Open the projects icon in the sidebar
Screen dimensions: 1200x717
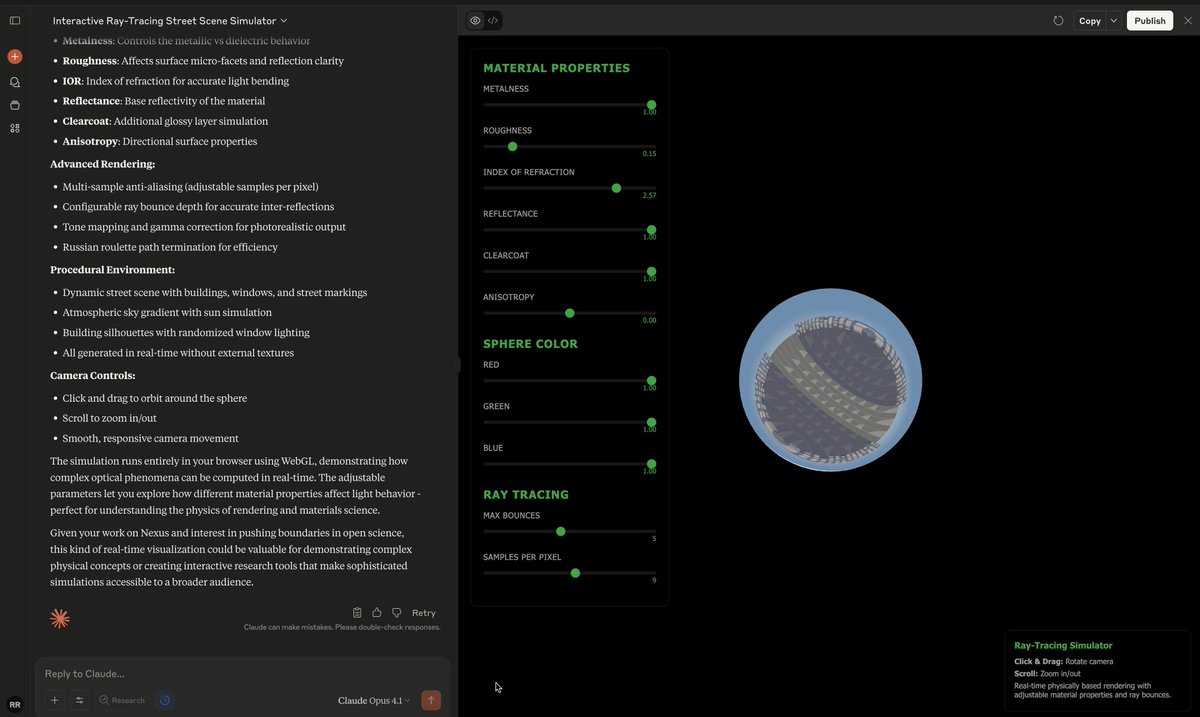(15, 105)
